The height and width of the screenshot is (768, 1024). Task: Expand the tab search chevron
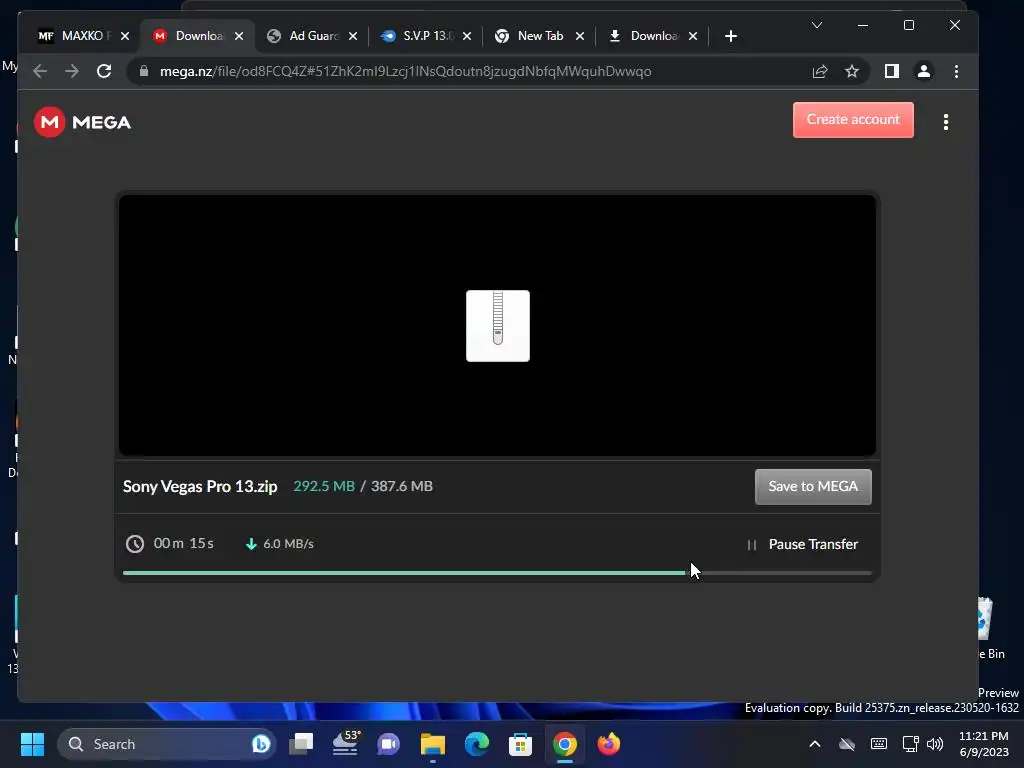pos(816,25)
